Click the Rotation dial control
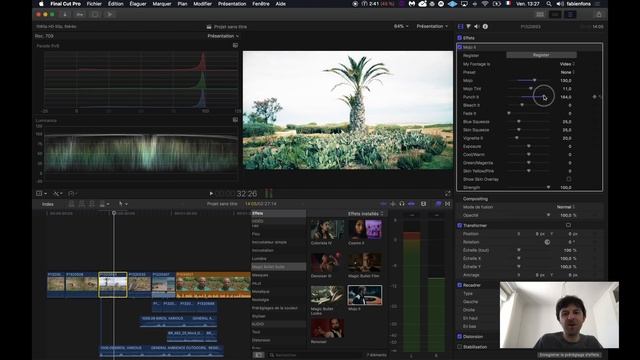The width and height of the screenshot is (640, 360). (x=547, y=242)
